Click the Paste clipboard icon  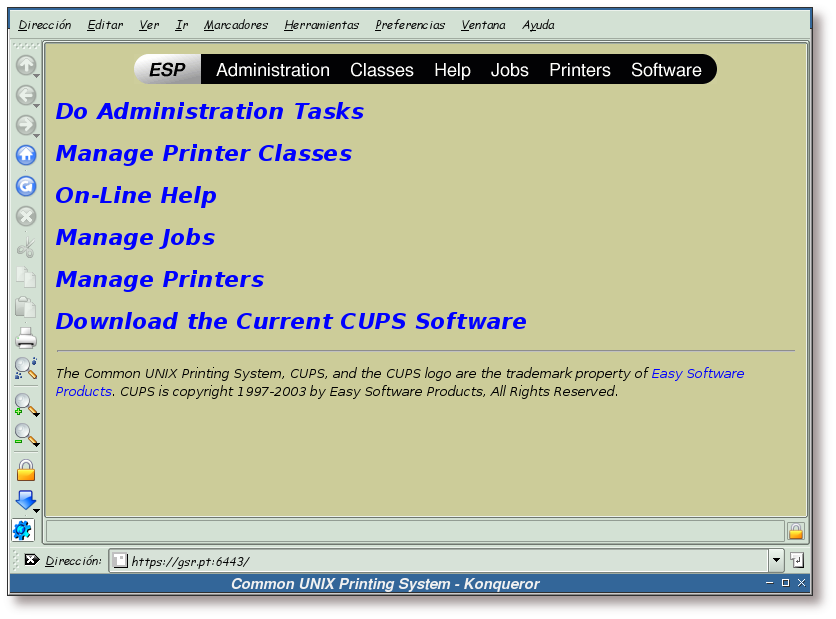tap(26, 307)
